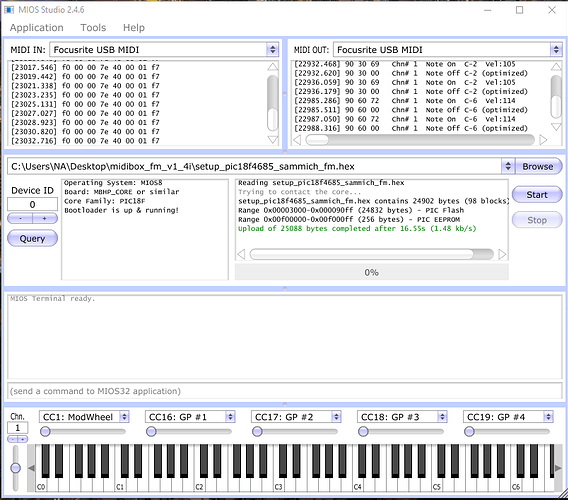The height and width of the screenshot is (500, 568).
Task: Open the CC18: GP #3 controller dropdown
Action: coord(442,417)
